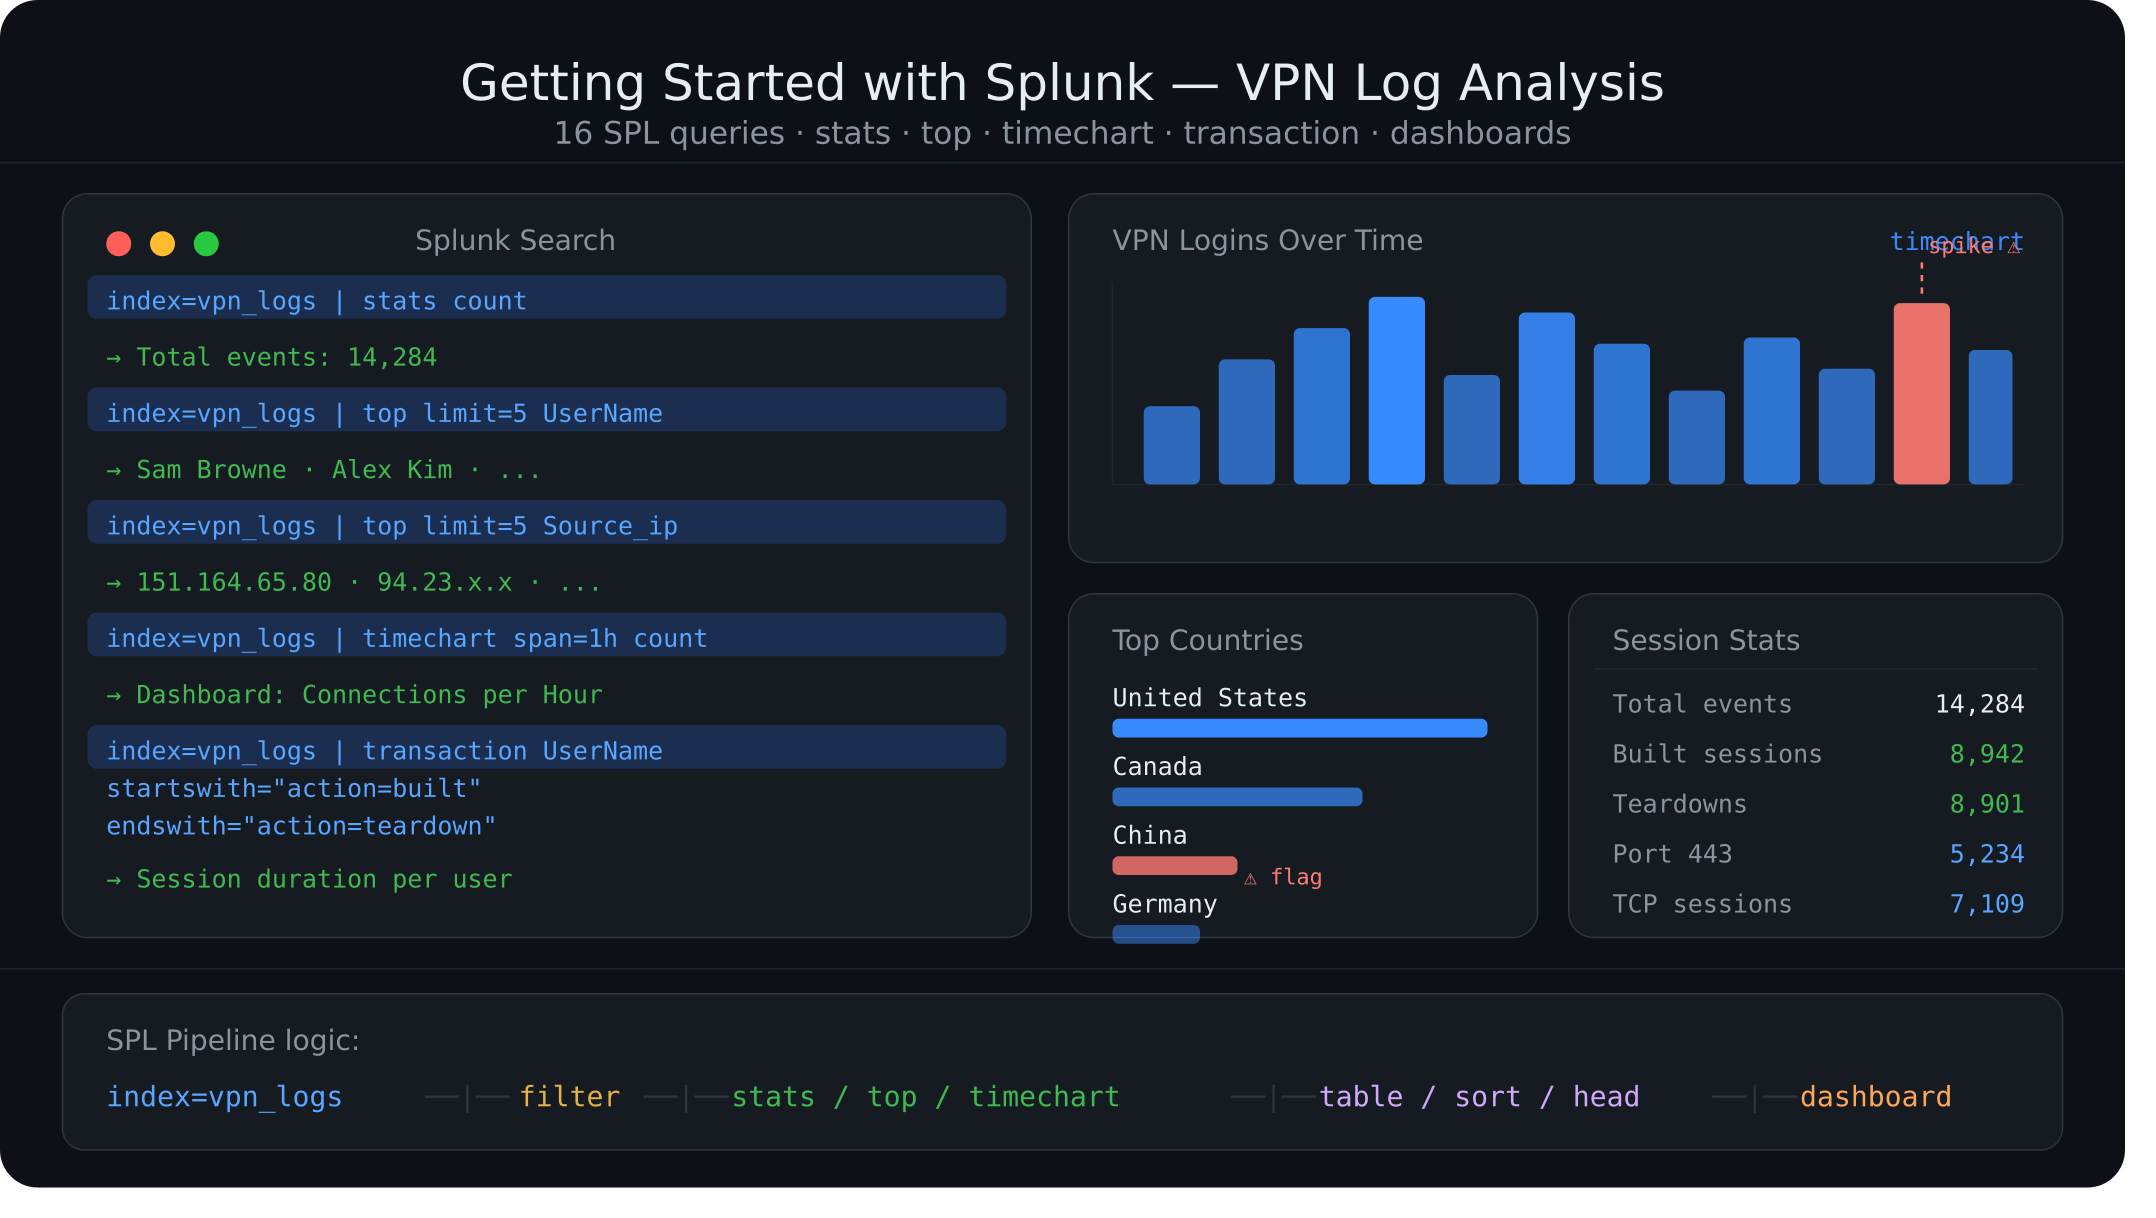2156x1218 pixels.
Task: Click 'Total events: 14,284' result text
Action: pos(272,358)
